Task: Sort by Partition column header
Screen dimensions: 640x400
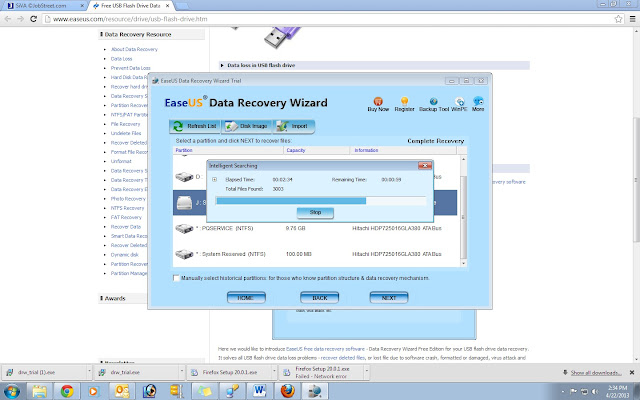Action: click(228, 150)
